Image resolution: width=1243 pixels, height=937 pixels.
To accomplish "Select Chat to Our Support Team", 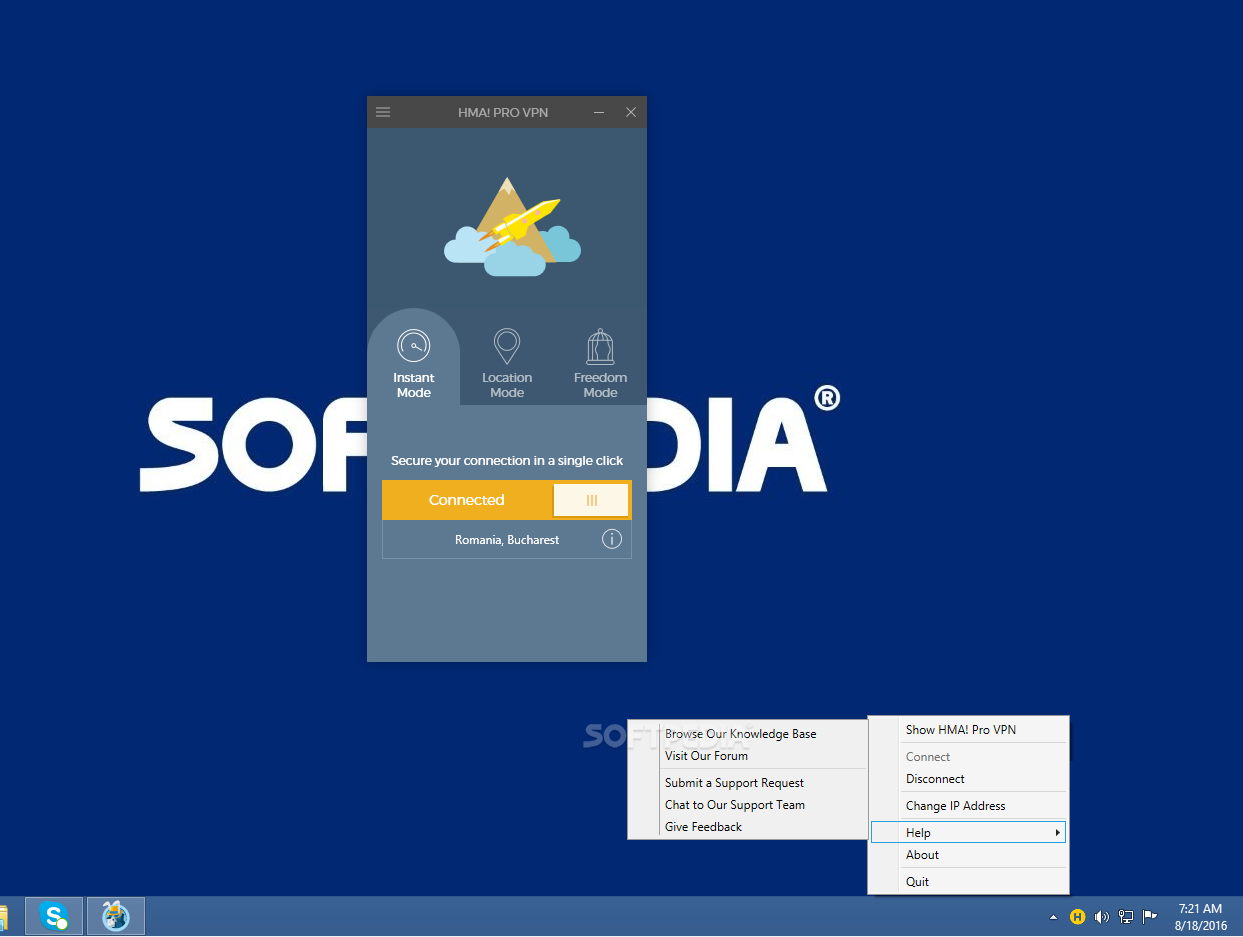I will tap(747, 805).
